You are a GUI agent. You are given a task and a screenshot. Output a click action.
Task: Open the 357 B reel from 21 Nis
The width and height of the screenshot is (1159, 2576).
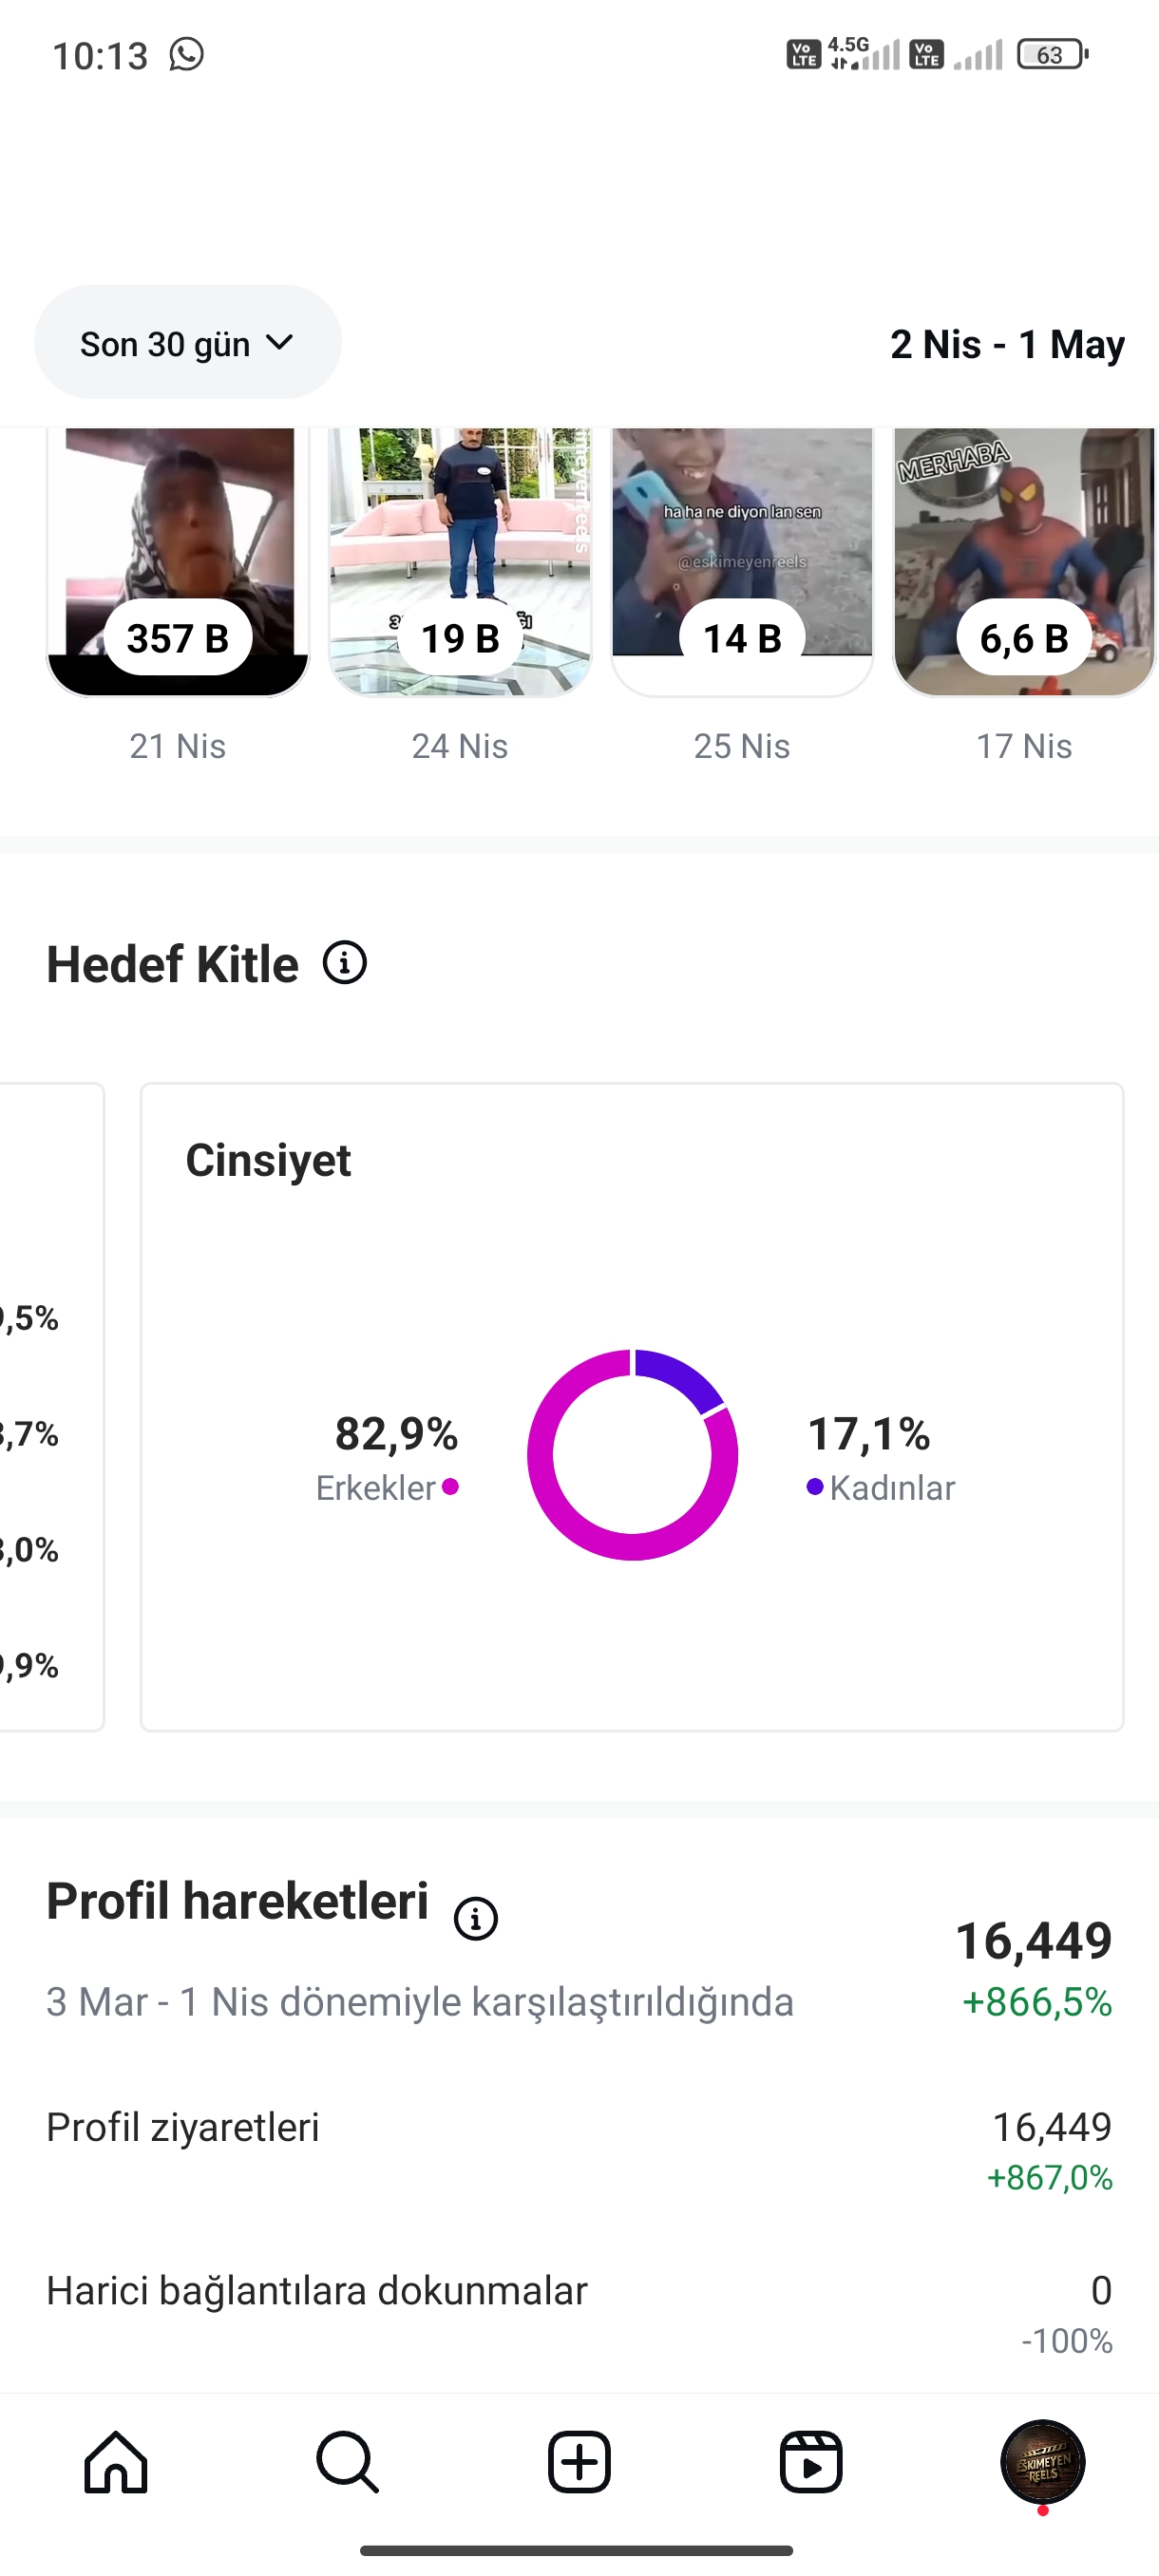pyautogui.click(x=178, y=562)
